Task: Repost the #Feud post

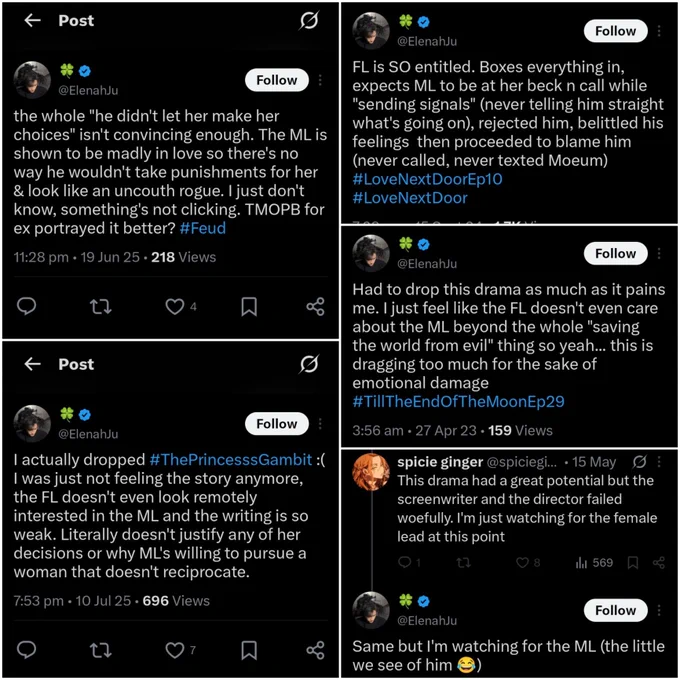Action: pyautogui.click(x=101, y=307)
